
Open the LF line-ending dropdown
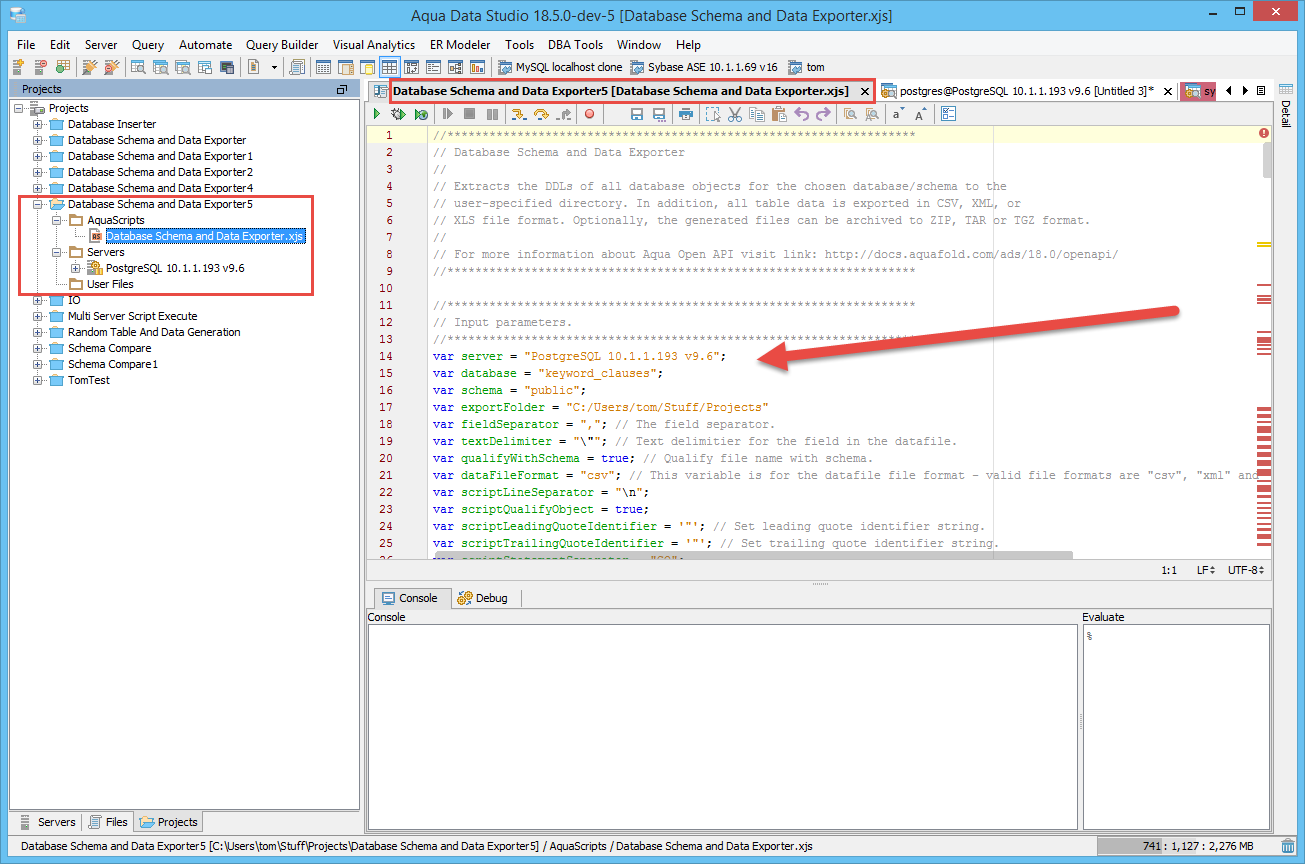(x=1206, y=570)
